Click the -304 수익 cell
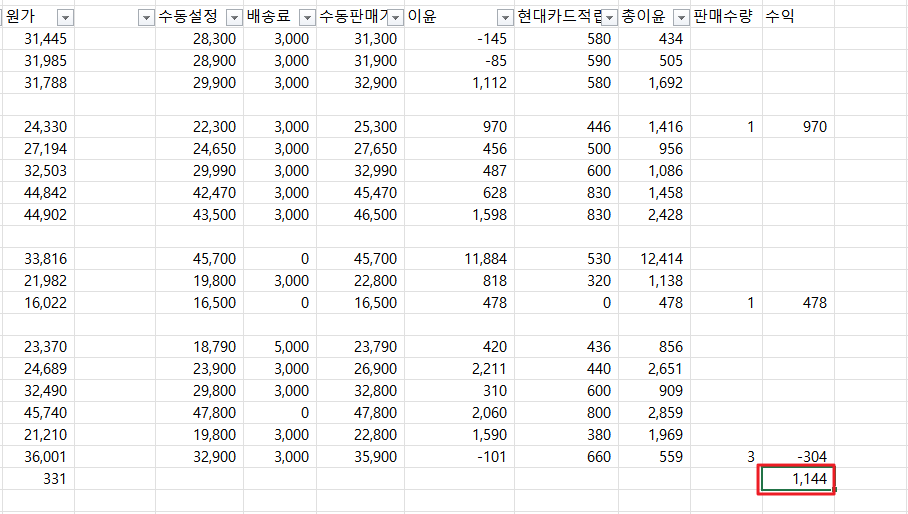 tap(798, 457)
